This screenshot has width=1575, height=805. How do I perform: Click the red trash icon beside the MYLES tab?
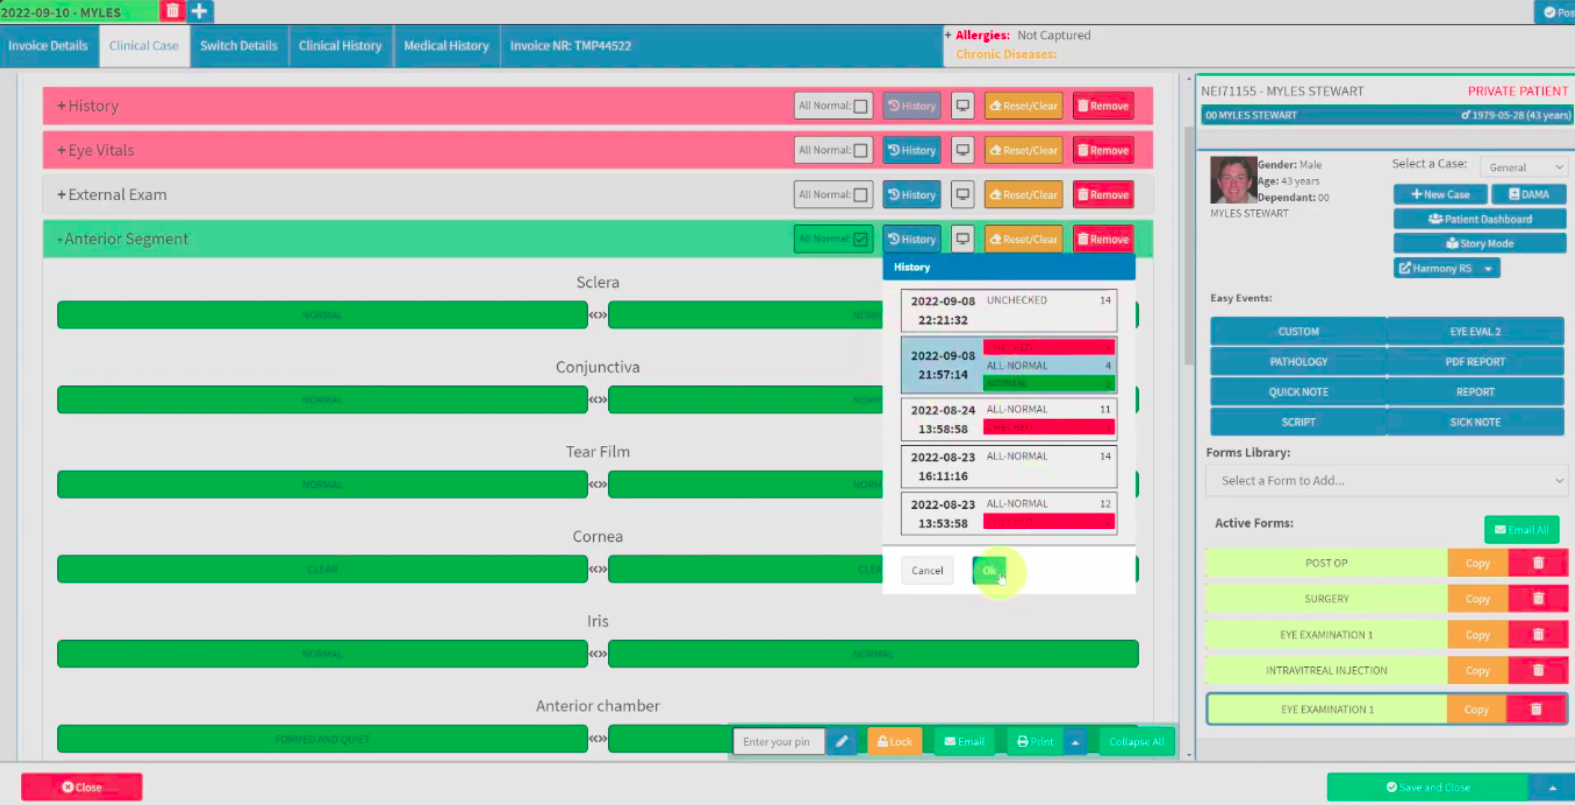pos(172,11)
